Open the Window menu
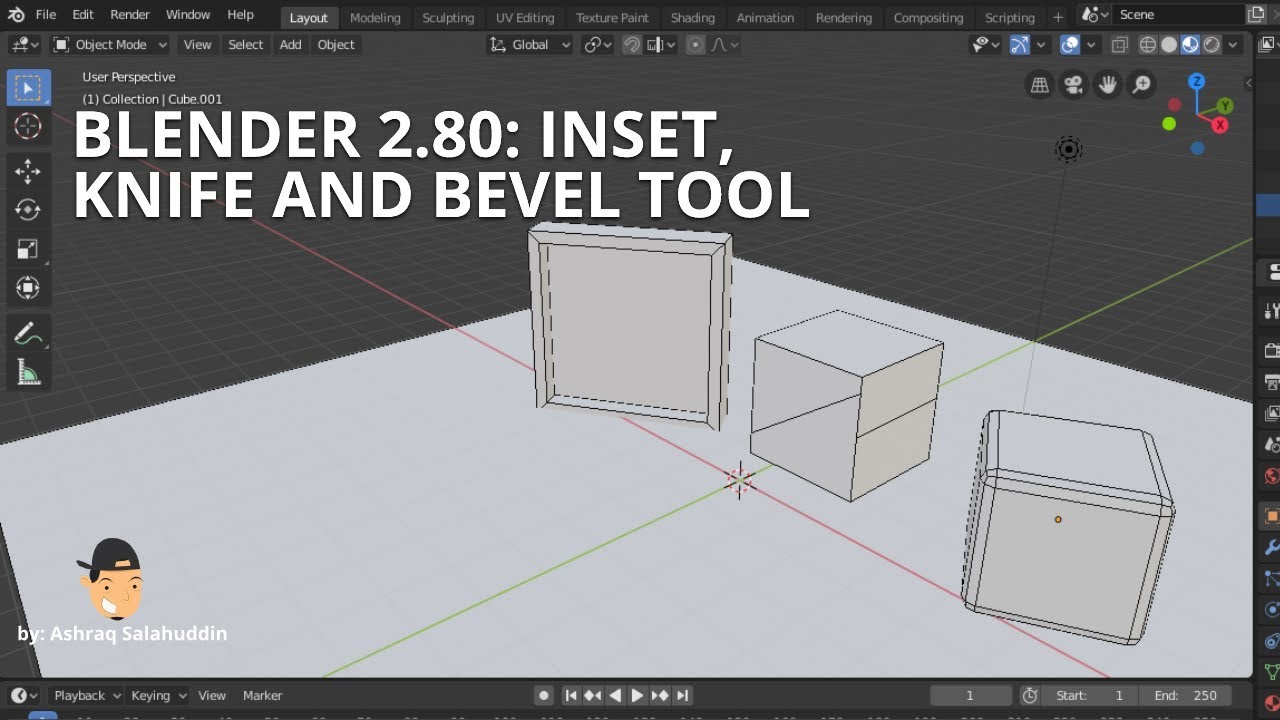The height and width of the screenshot is (720, 1280). pyautogui.click(x=188, y=15)
